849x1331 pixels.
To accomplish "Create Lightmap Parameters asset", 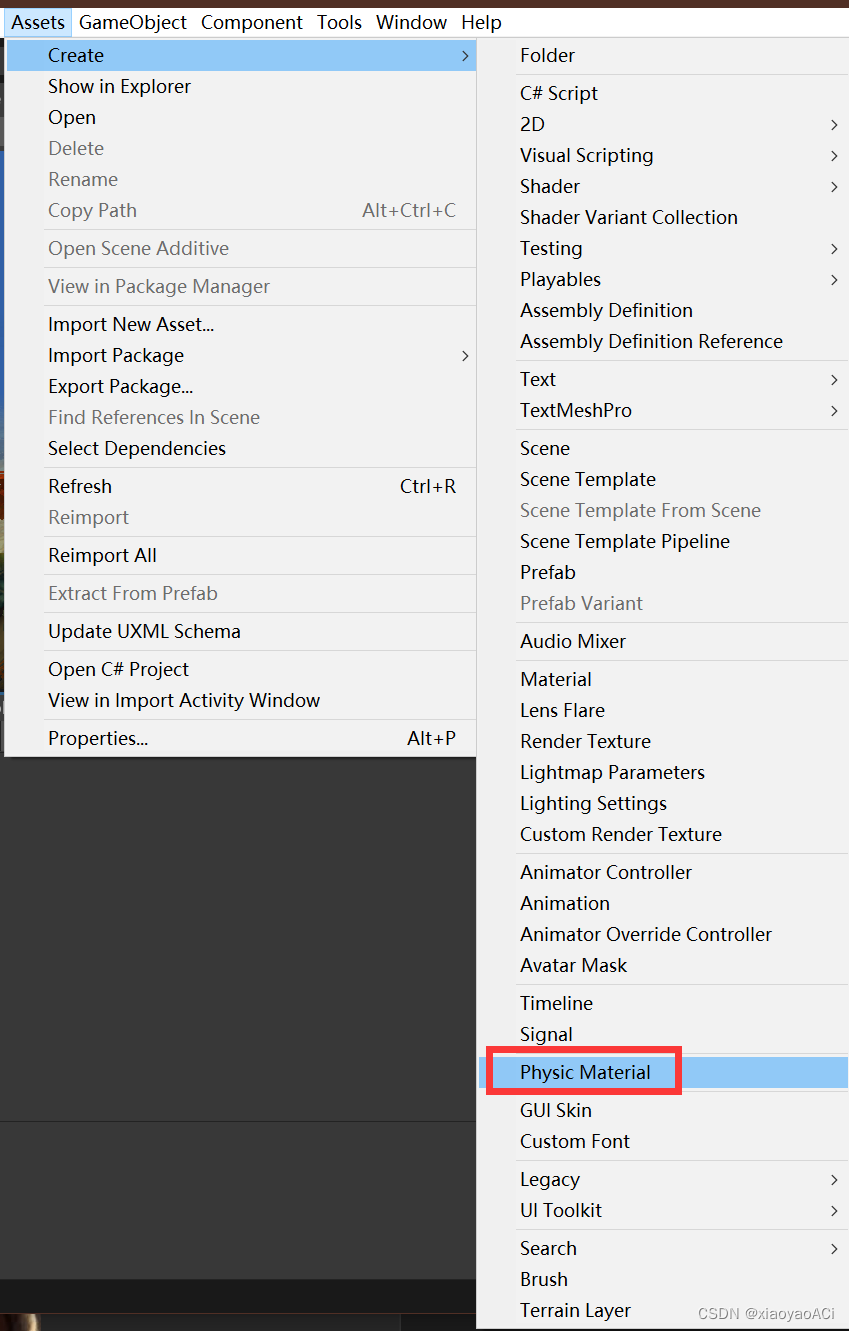I will [663, 772].
